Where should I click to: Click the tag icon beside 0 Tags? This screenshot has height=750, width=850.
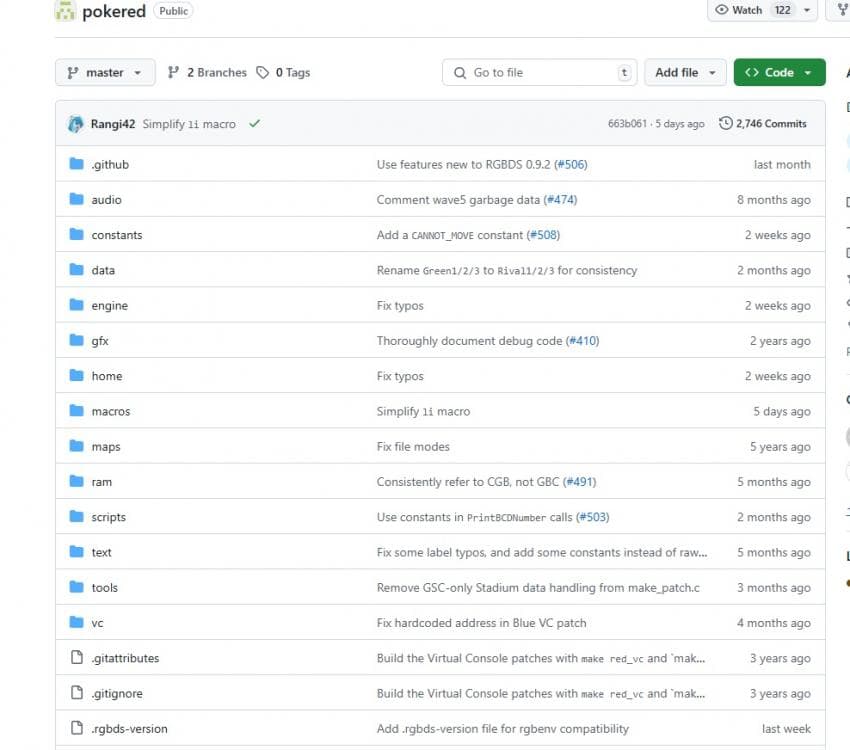(x=263, y=73)
